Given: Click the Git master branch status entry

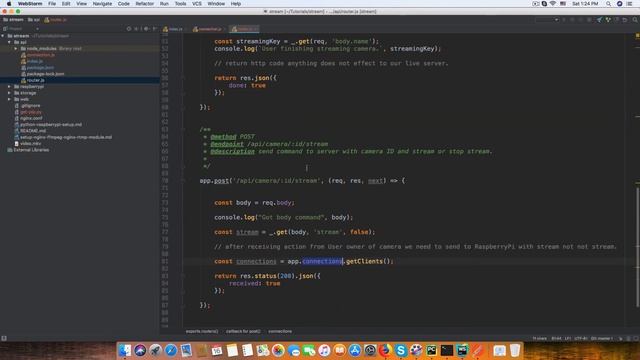Looking at the screenshot, I should click(x=602, y=339).
